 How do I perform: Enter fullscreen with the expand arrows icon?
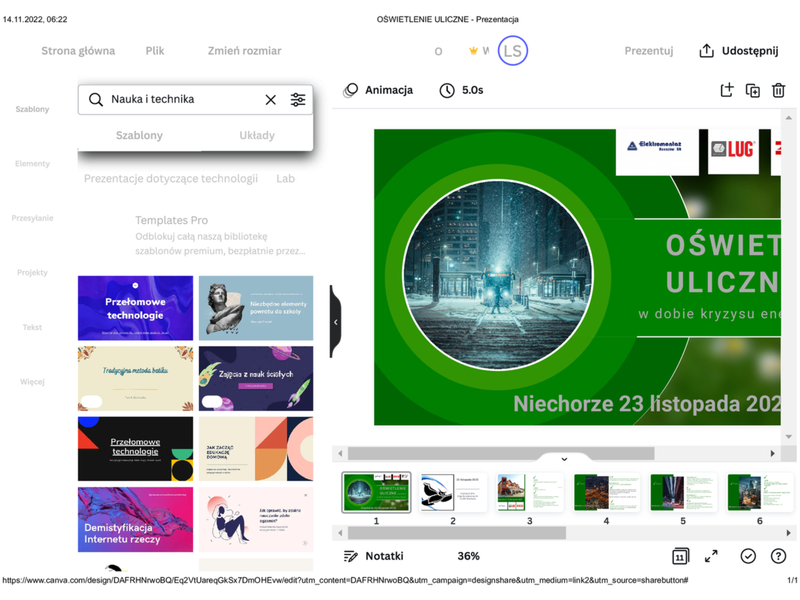[711, 556]
